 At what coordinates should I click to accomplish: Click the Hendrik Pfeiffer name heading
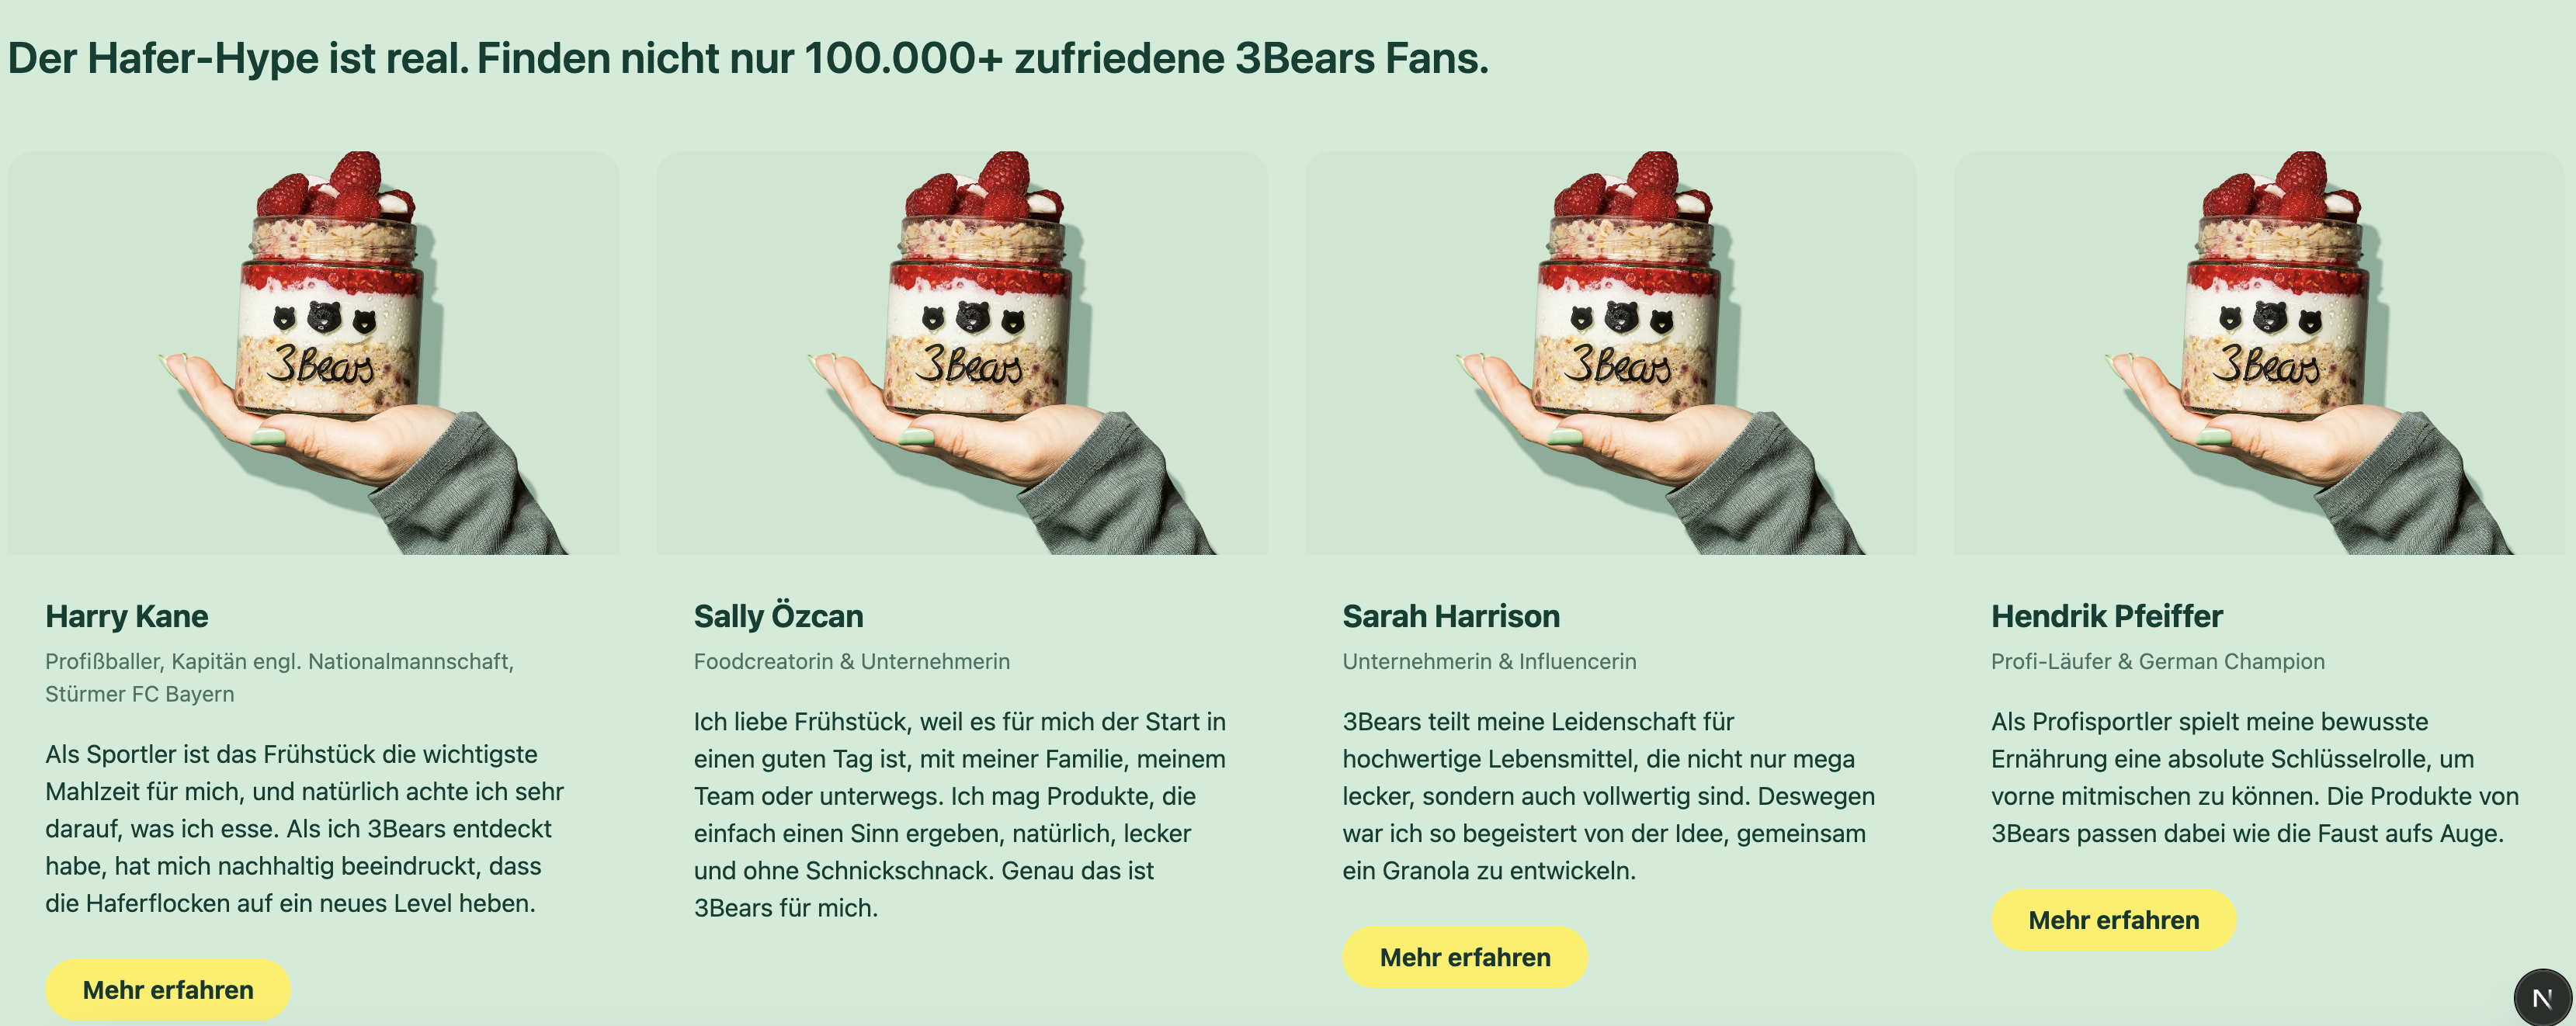point(2106,616)
